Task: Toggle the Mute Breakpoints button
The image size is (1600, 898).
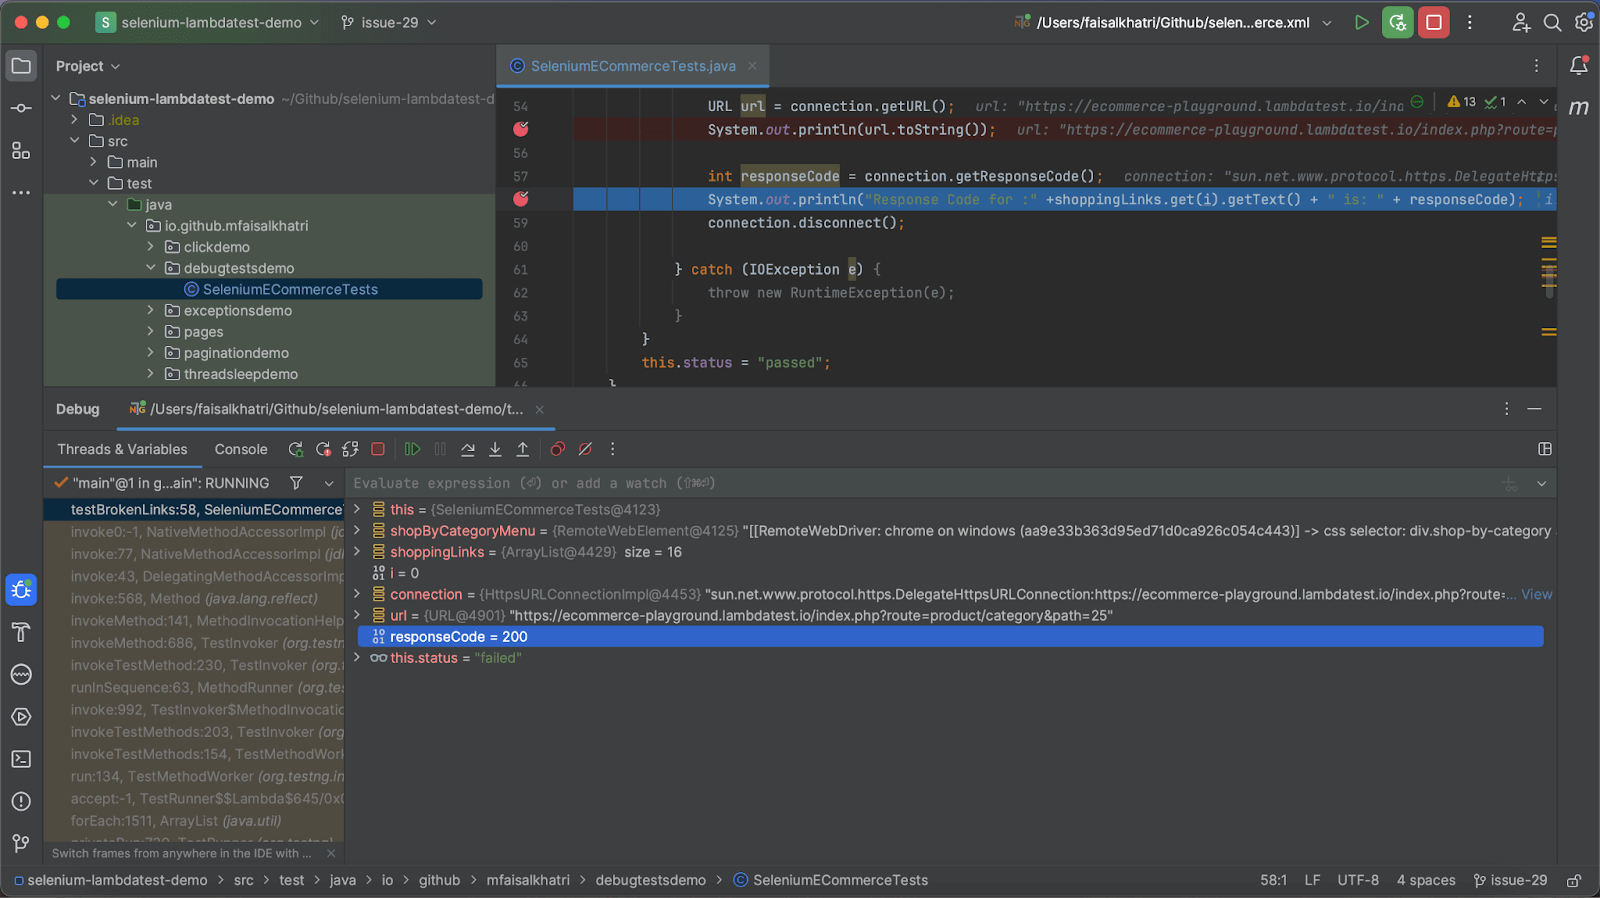Action: [x=586, y=450]
